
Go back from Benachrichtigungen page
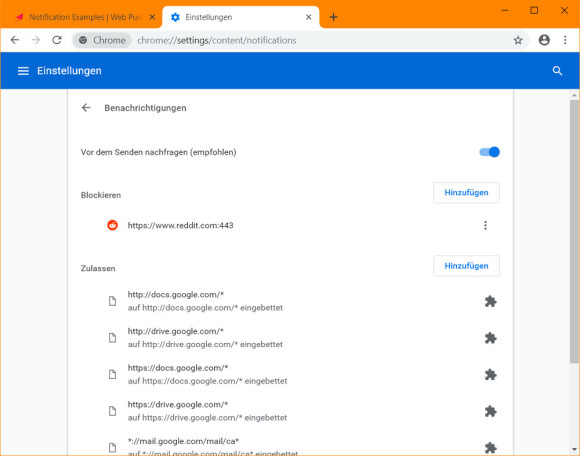[x=86, y=108]
